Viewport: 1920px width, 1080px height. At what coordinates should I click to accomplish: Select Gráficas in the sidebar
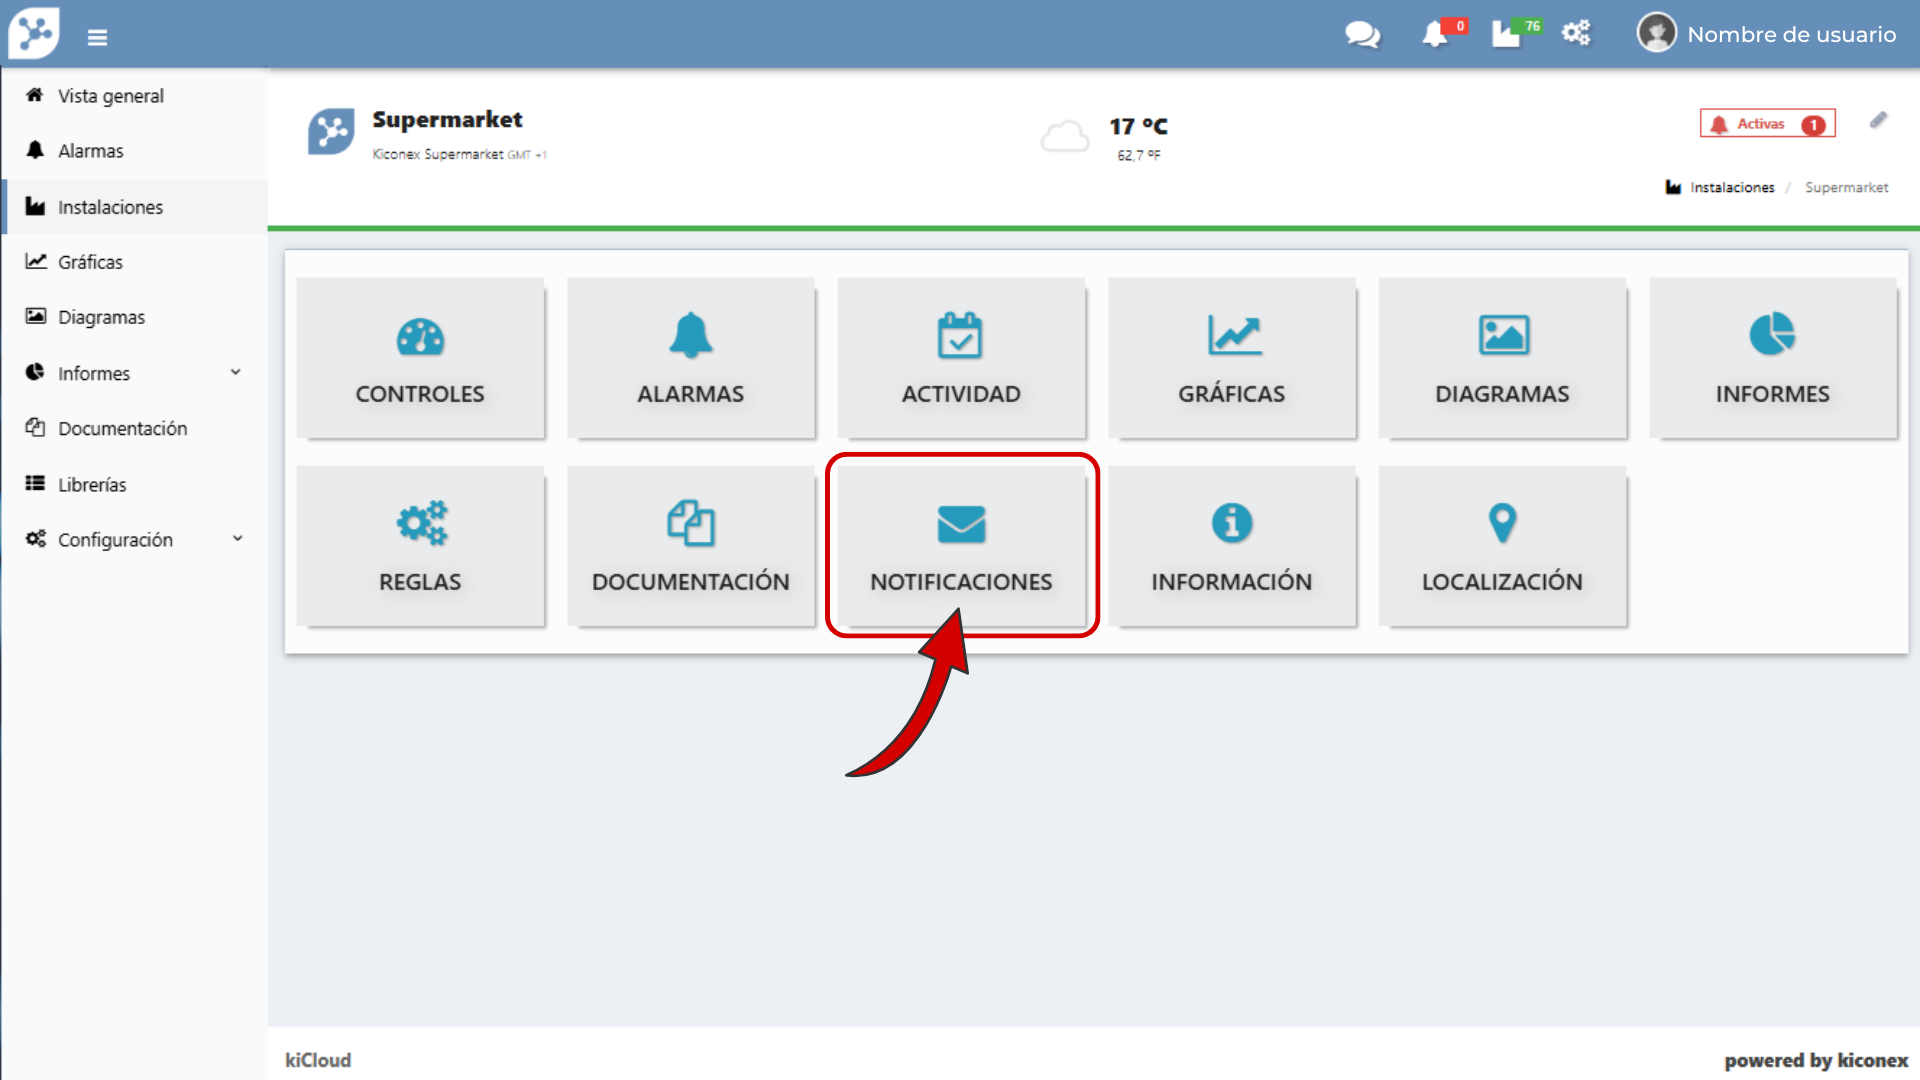click(90, 262)
